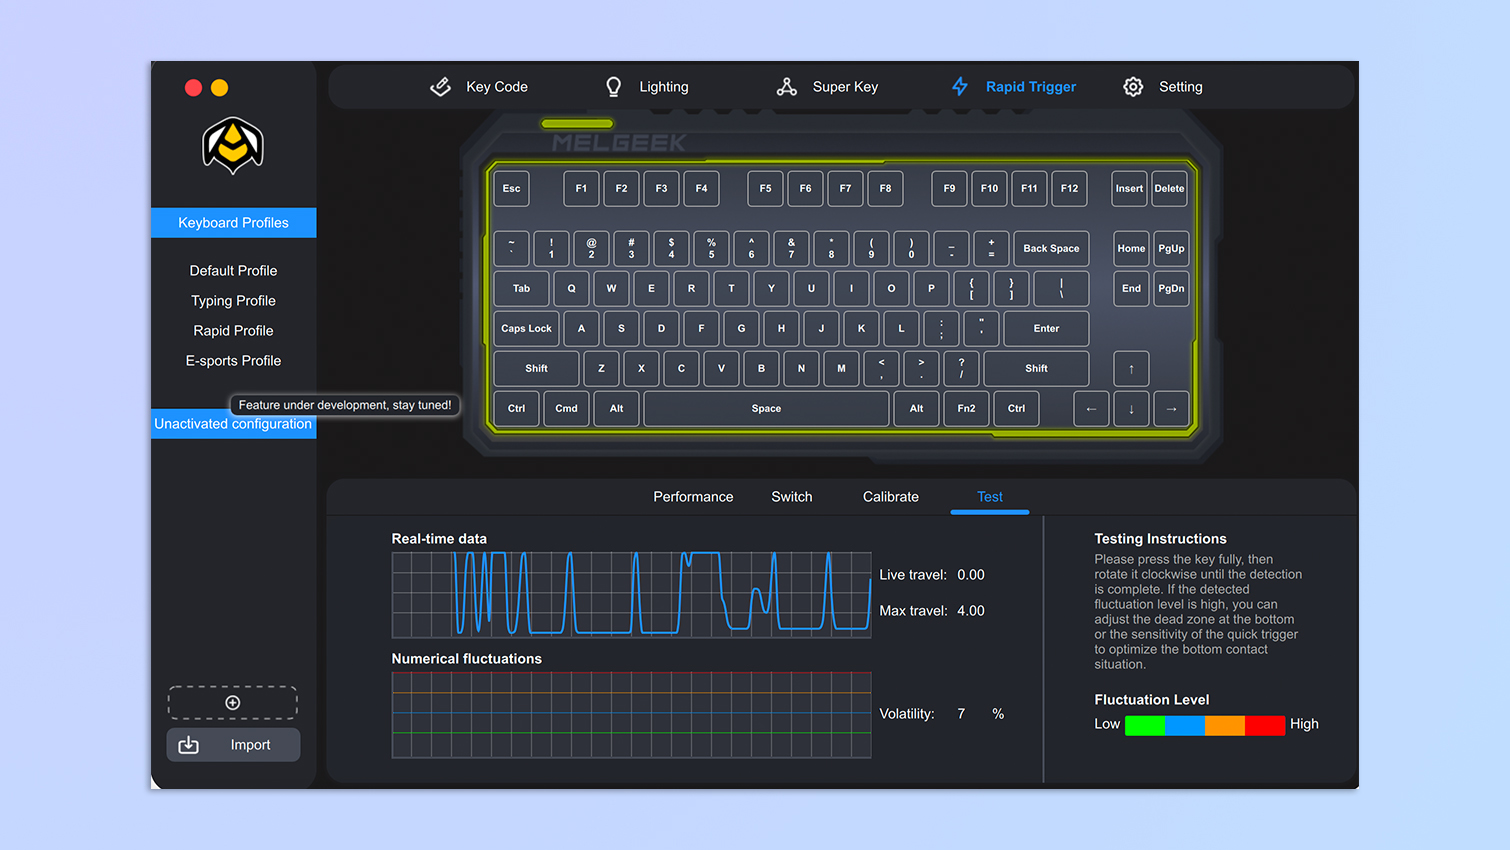The image size is (1510, 850).
Task: Select the Typing Profile
Action: pos(233,301)
